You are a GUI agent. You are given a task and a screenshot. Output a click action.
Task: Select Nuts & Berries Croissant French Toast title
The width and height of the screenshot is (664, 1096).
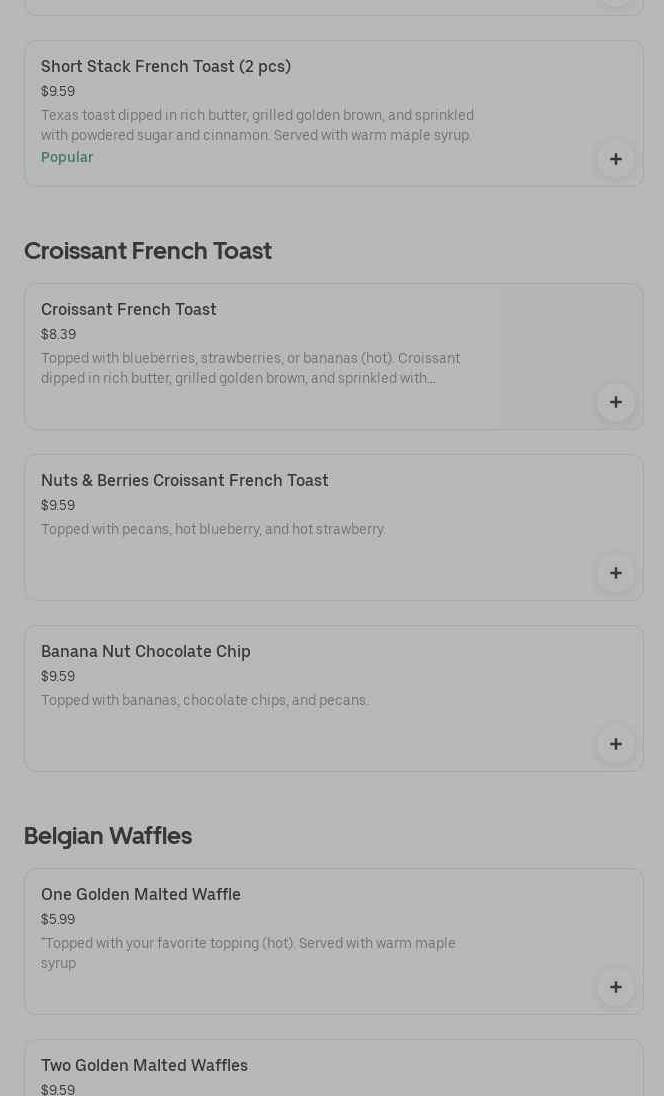coord(185,480)
